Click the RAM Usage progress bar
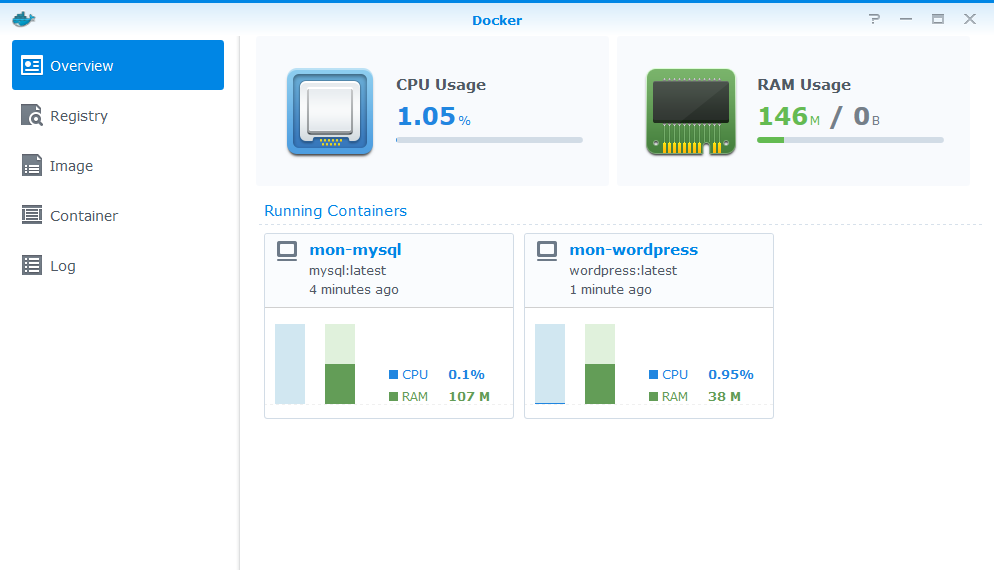Image resolution: width=994 pixels, height=570 pixels. (x=849, y=140)
